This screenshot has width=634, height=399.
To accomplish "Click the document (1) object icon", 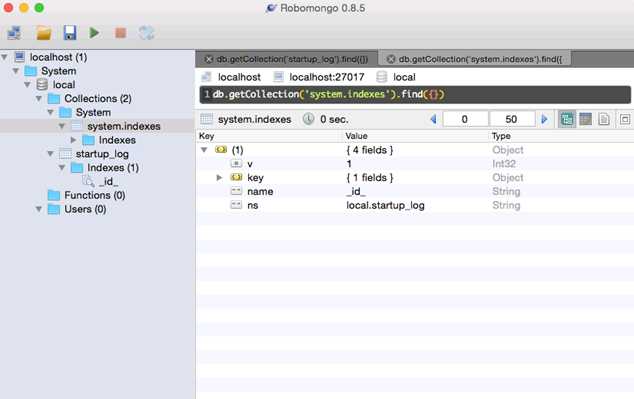I will point(221,150).
